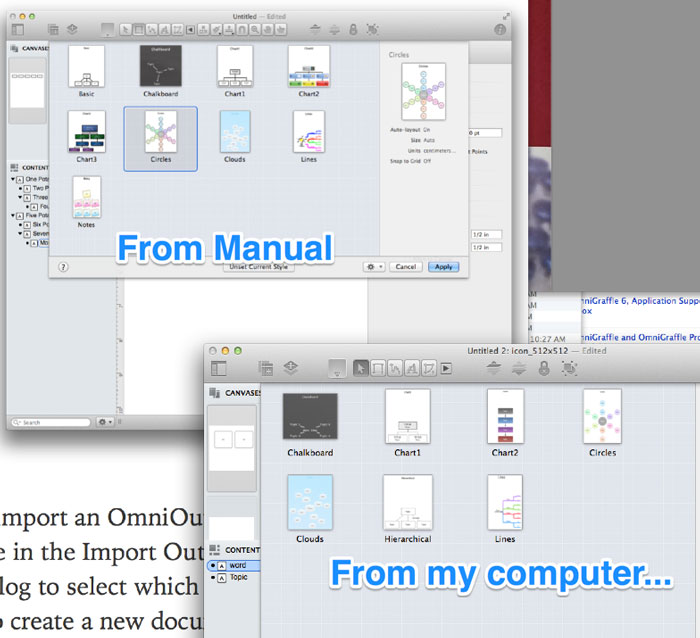The image size is (700, 638).
Task: Open the Inspector info icon in Untitled window
Action: click(x=500, y=29)
